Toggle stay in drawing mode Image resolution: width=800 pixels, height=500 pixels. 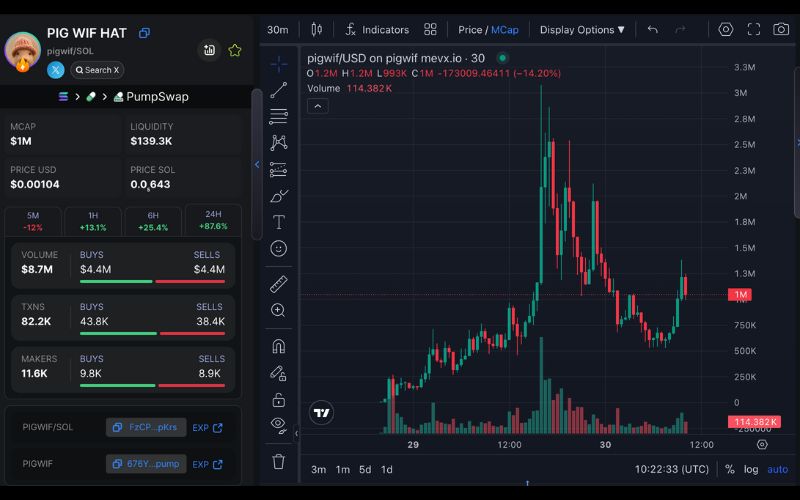click(279, 373)
